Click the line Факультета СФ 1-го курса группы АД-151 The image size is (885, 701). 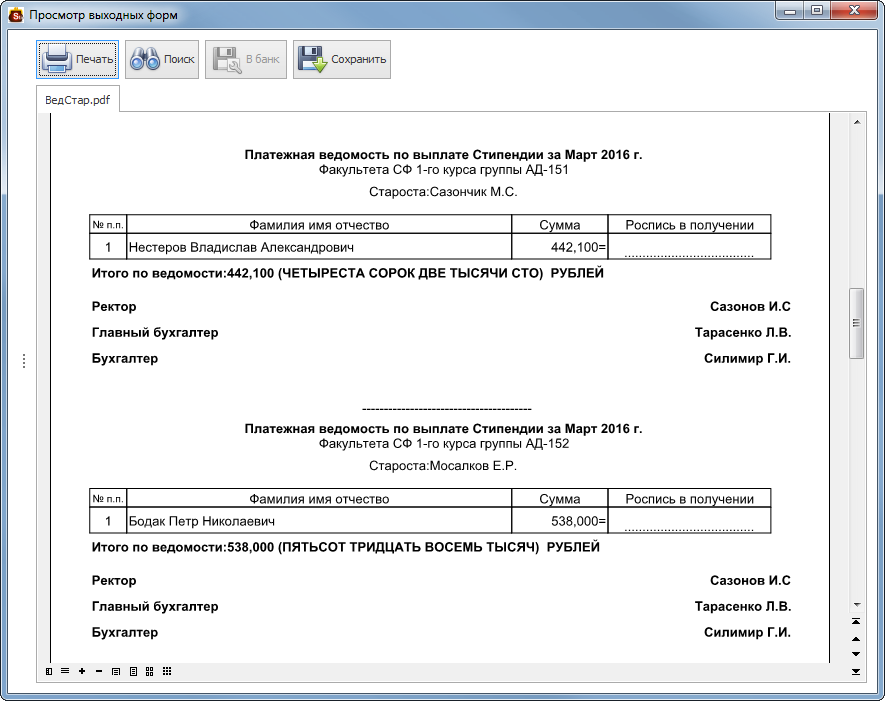click(x=444, y=170)
